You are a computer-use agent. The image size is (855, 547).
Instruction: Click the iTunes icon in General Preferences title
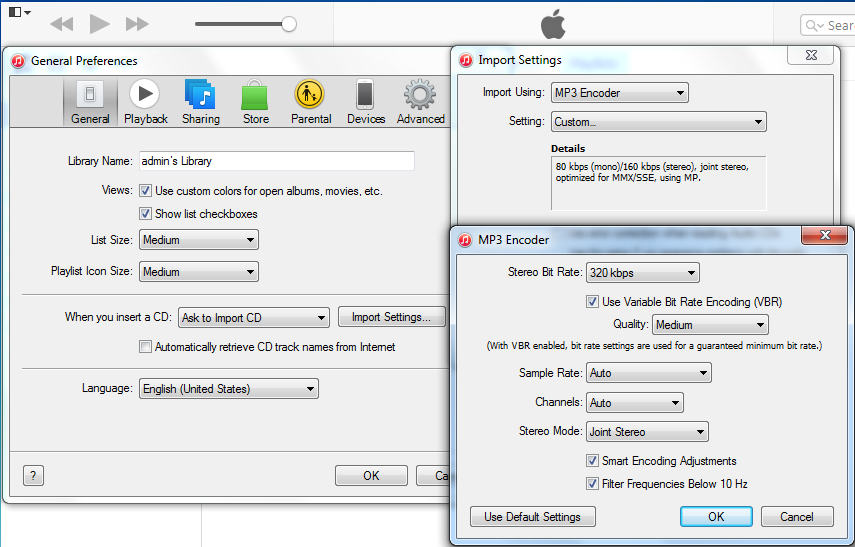[18, 61]
